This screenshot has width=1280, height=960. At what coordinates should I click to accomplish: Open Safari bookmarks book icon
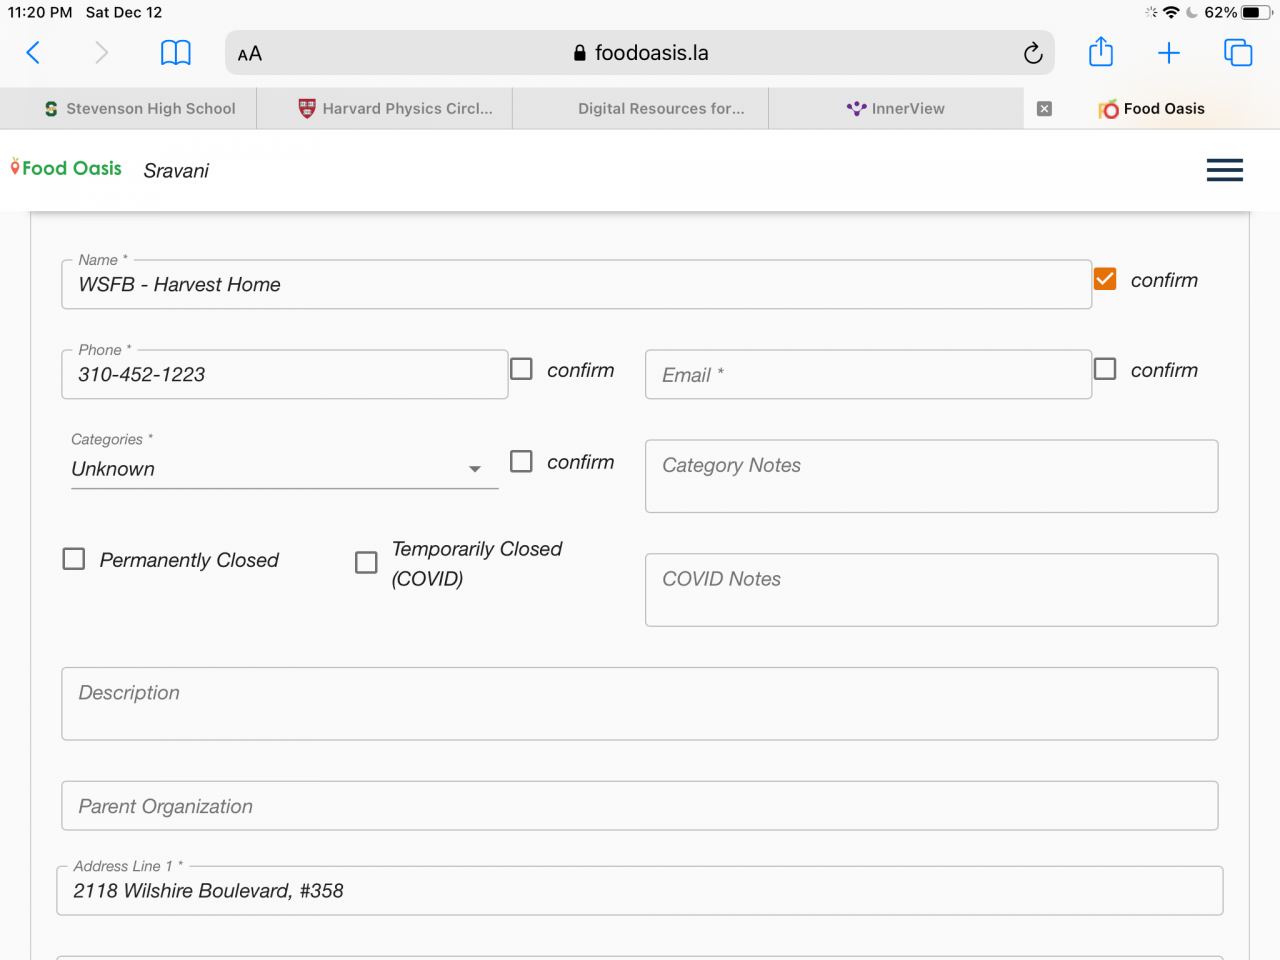click(176, 53)
